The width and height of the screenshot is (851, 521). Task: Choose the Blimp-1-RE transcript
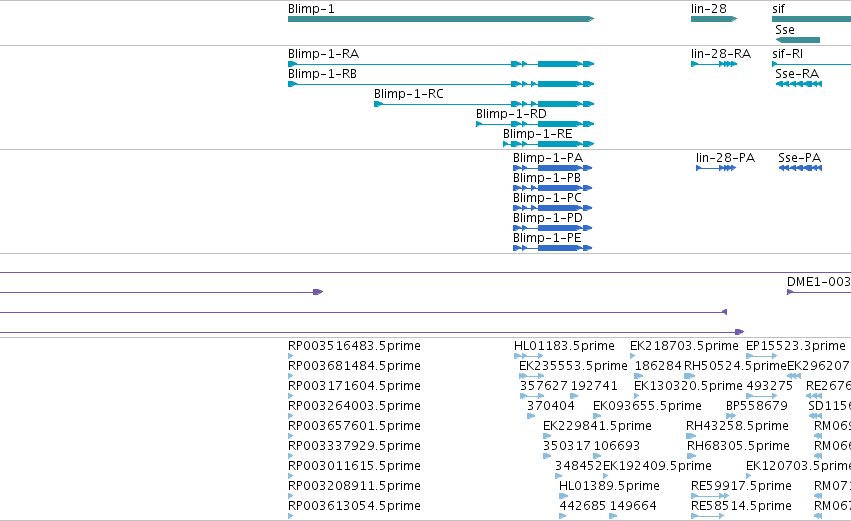point(549,144)
